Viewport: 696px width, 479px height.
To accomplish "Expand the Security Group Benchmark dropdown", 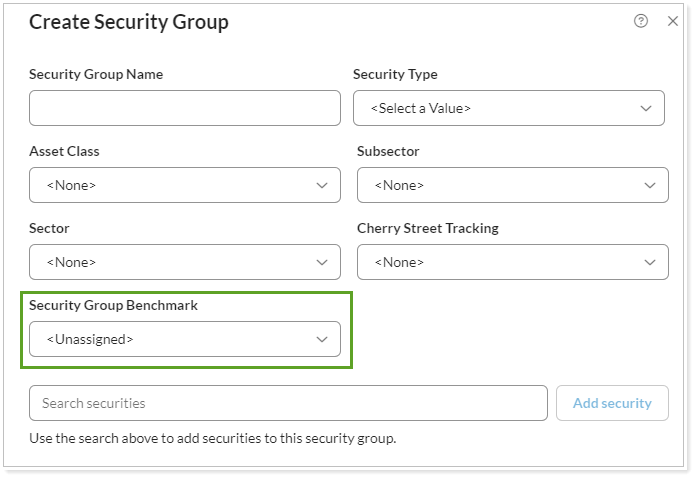I will pyautogui.click(x=185, y=339).
